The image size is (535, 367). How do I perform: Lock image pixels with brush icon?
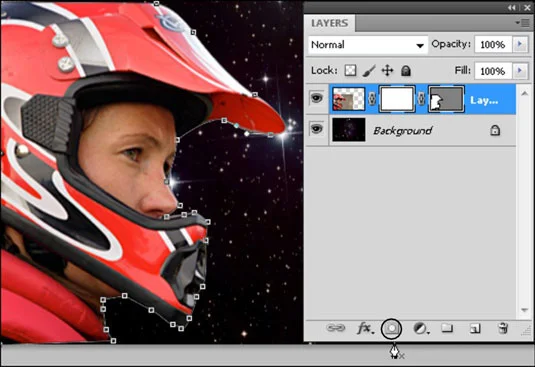pyautogui.click(x=369, y=71)
